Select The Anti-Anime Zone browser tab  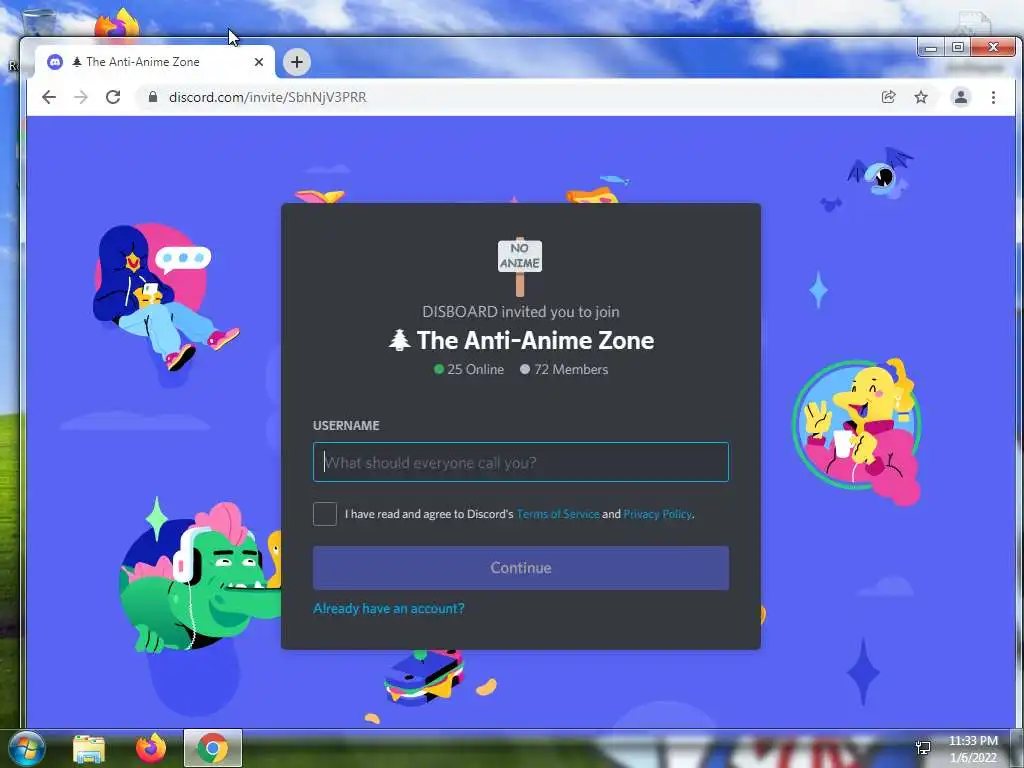coord(154,62)
